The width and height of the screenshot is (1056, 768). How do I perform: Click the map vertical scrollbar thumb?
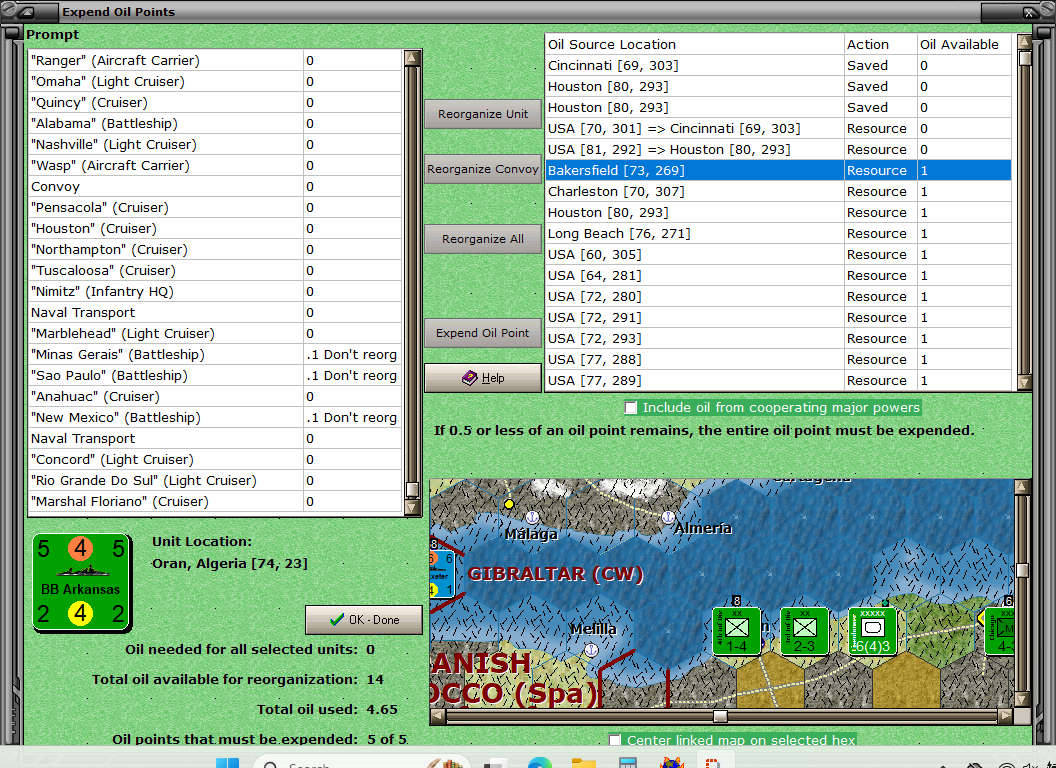pyautogui.click(x=1022, y=570)
